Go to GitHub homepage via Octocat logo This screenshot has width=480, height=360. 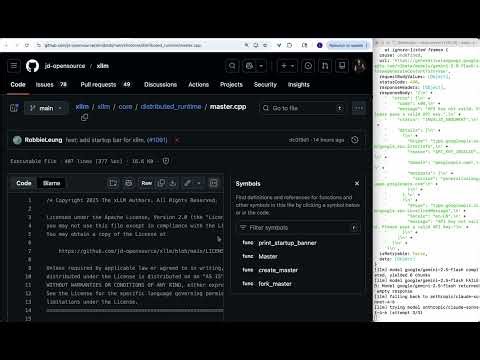coord(32,66)
